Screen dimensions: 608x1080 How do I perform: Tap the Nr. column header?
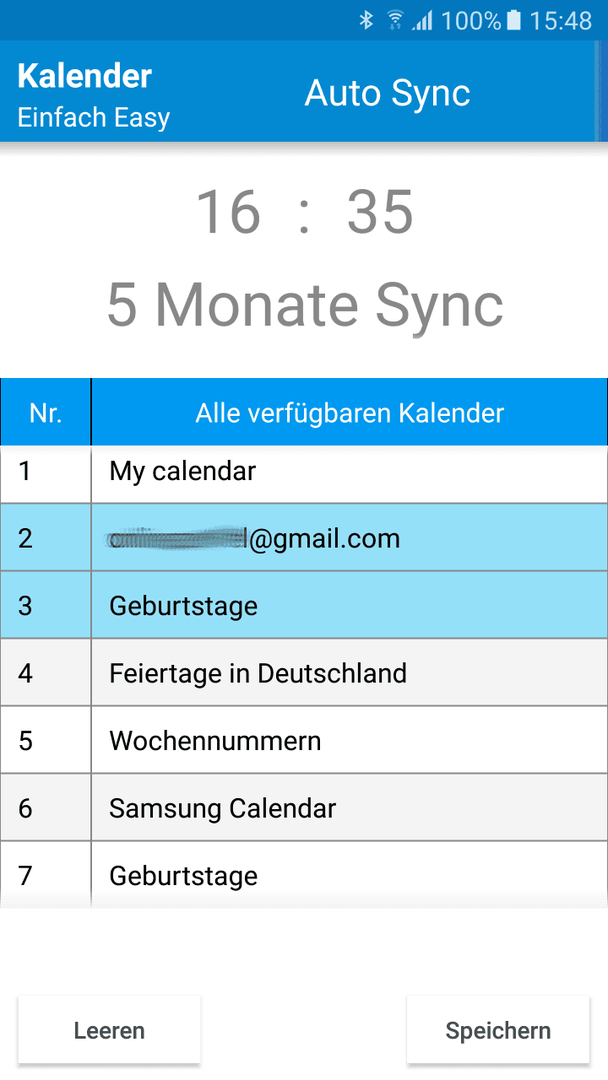45,413
